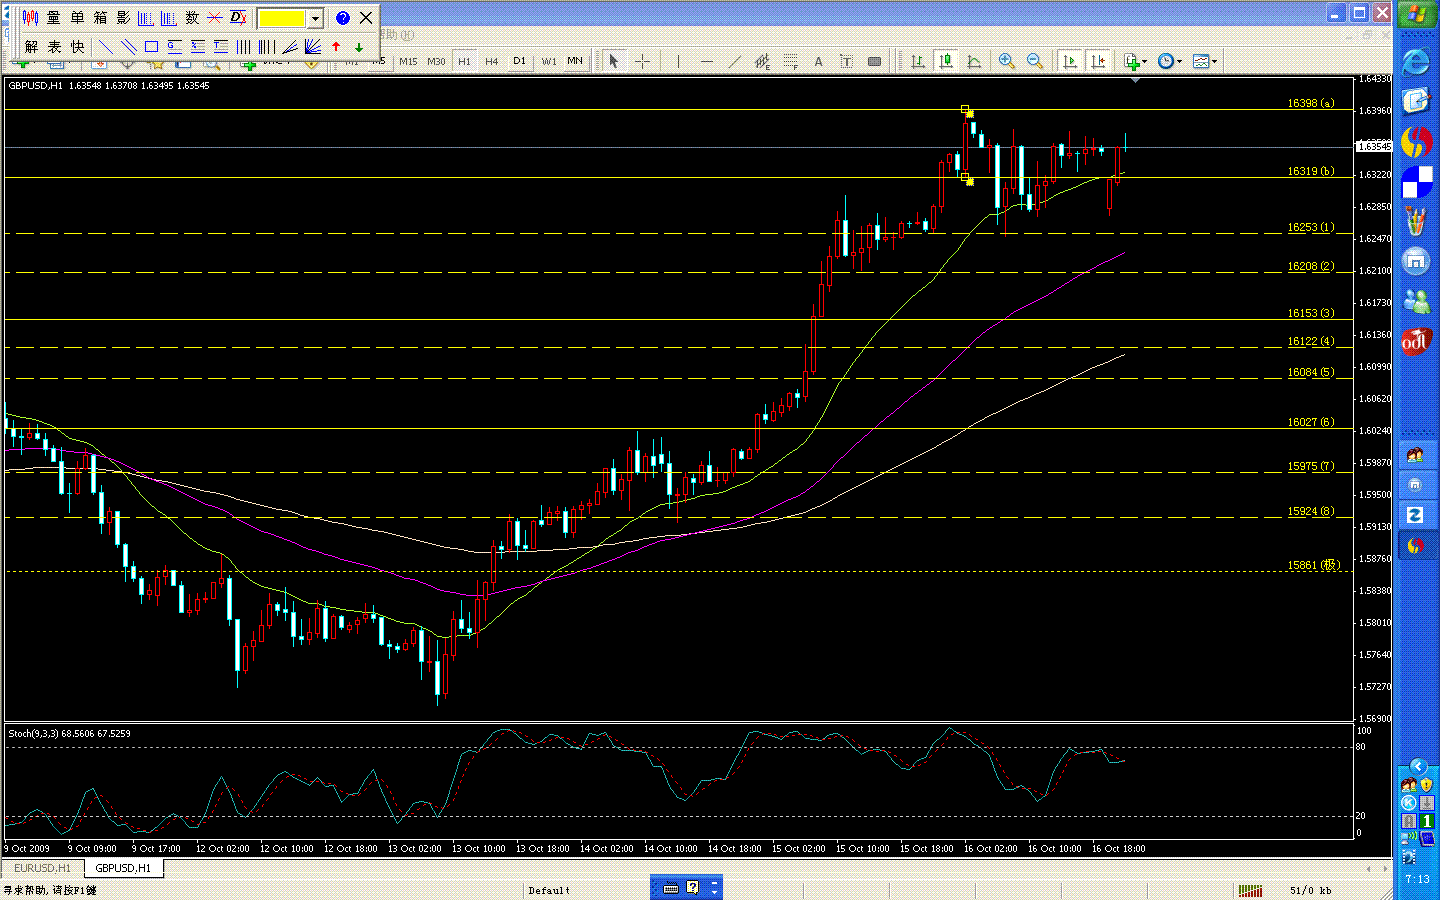Switch chart to H1 timeframe
This screenshot has width=1440, height=900.
(x=464, y=61)
